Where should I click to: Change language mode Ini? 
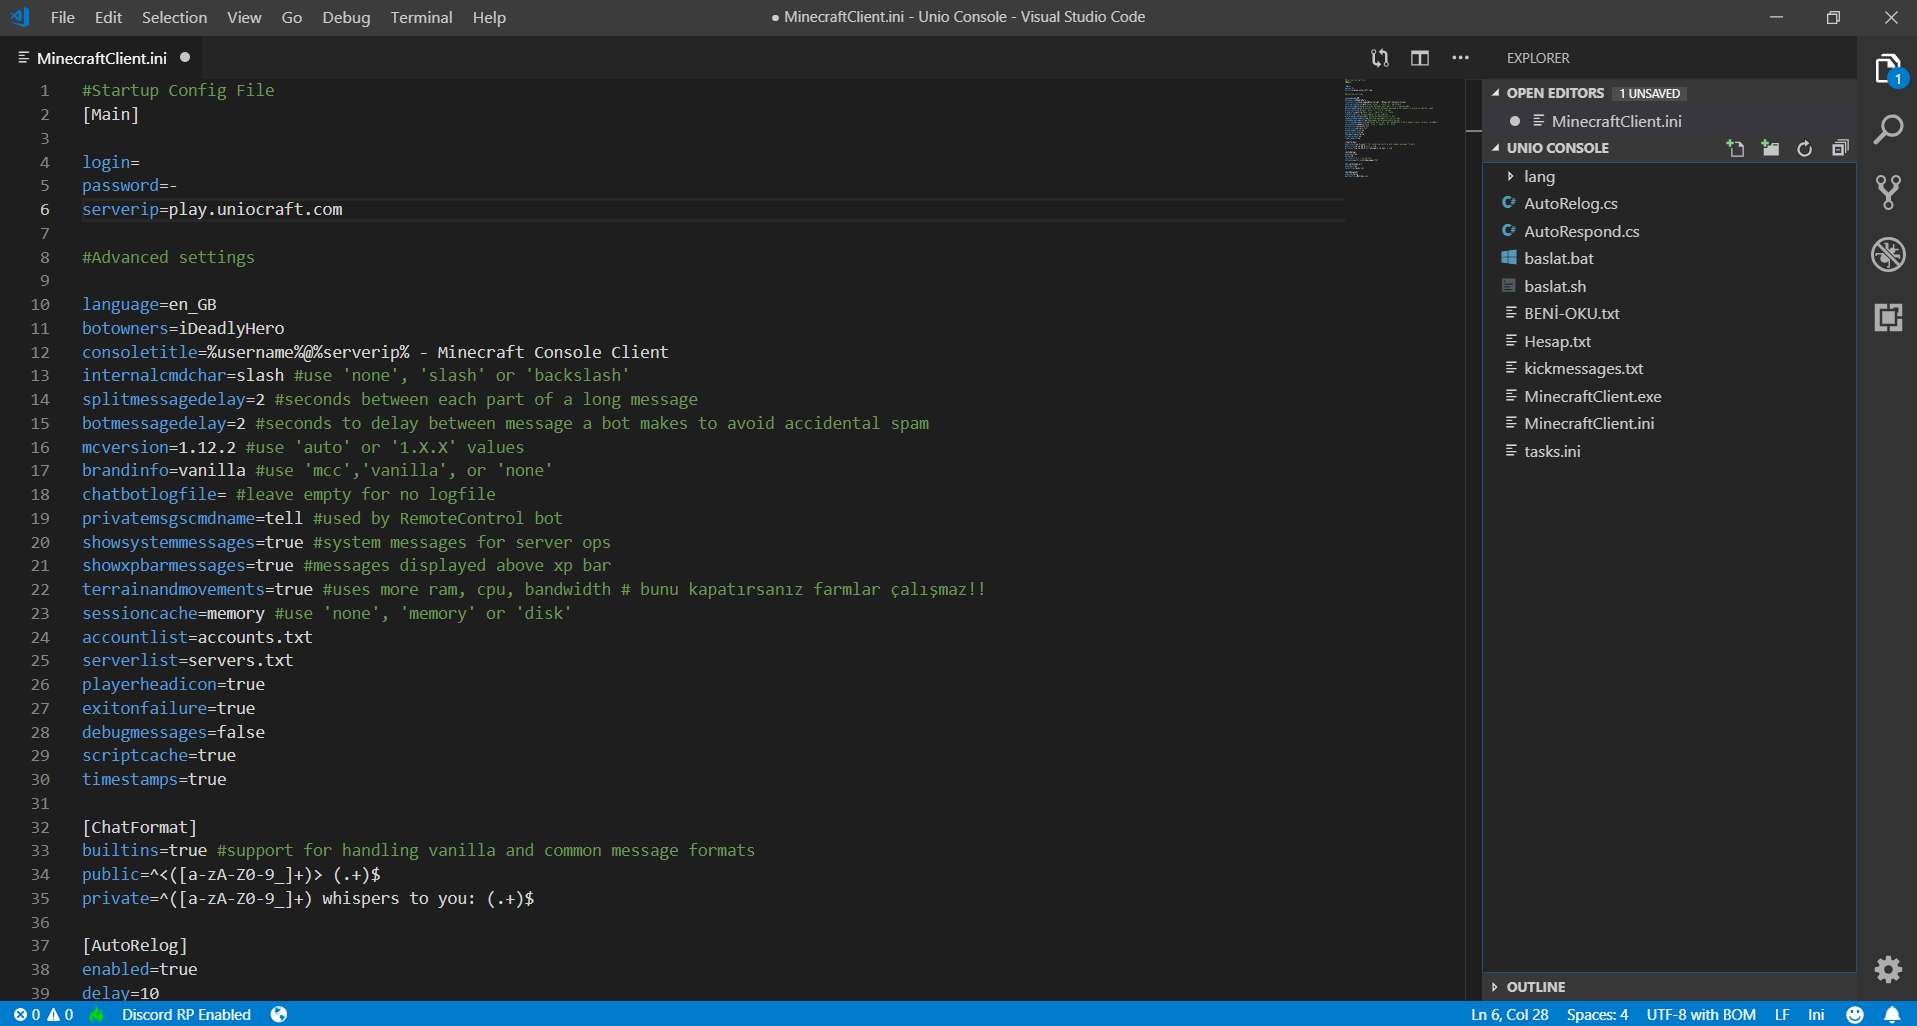click(x=1816, y=1014)
